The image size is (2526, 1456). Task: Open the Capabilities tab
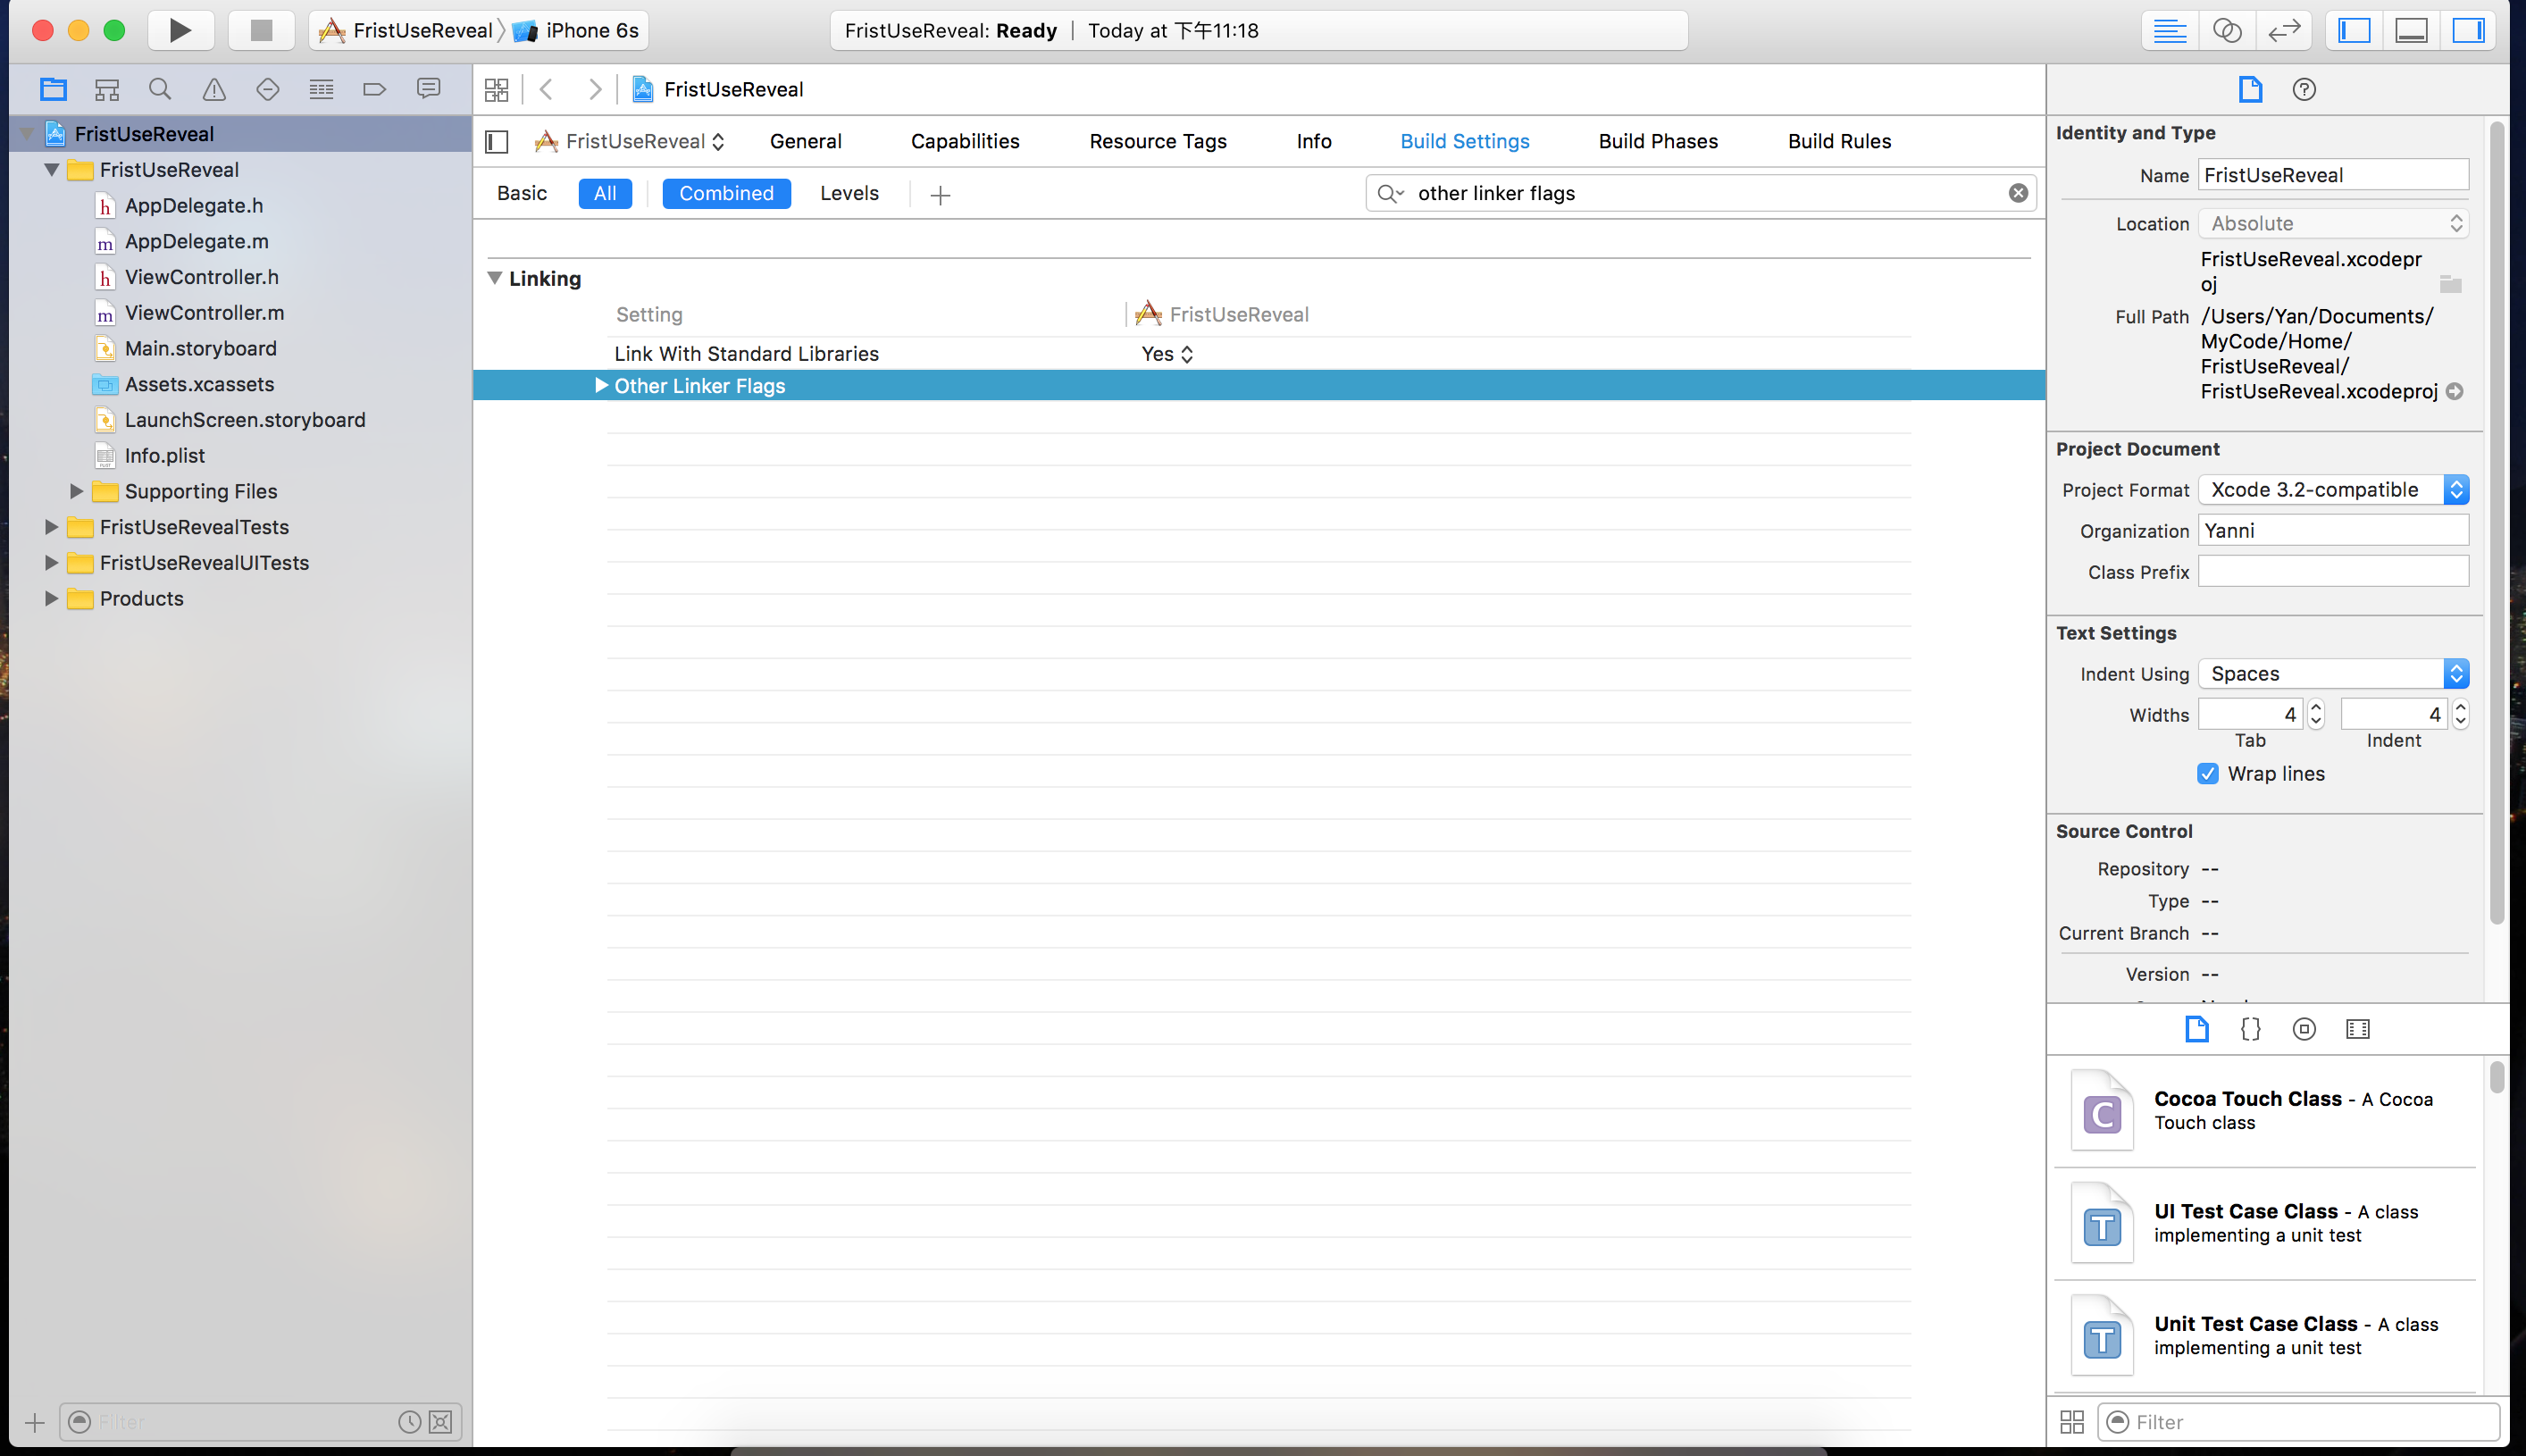point(965,141)
